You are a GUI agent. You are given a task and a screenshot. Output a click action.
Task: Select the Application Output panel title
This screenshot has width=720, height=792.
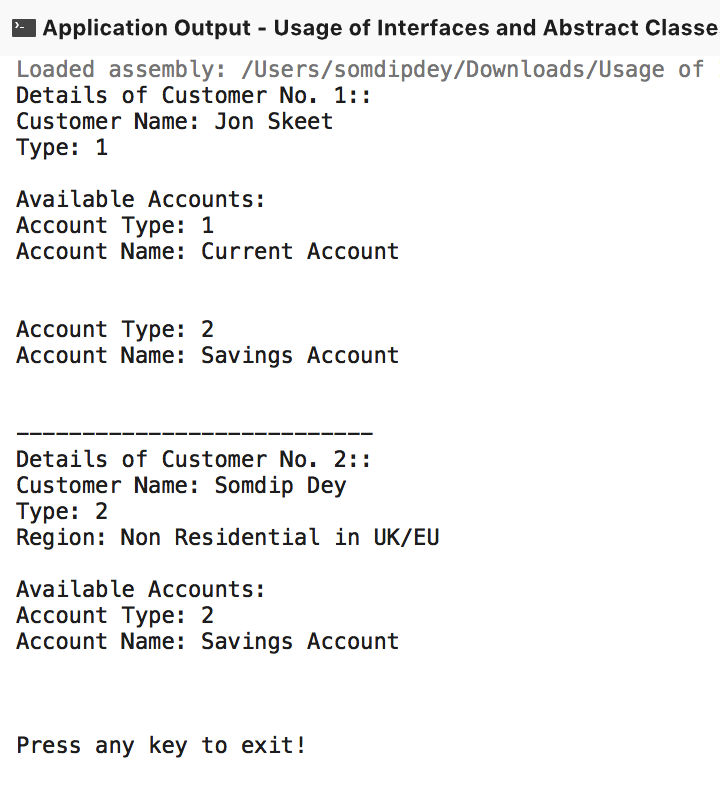click(381, 28)
